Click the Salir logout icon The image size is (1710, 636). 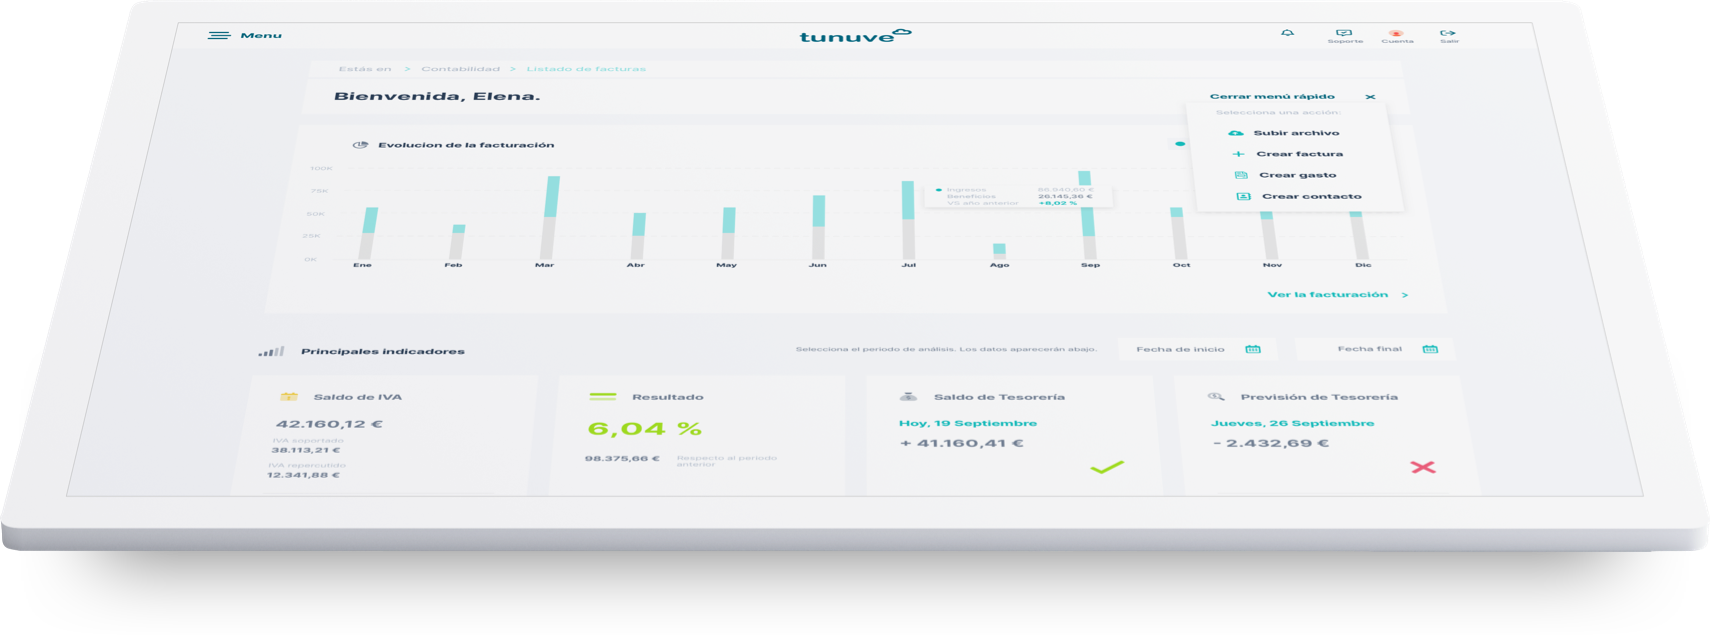[x=1448, y=33]
